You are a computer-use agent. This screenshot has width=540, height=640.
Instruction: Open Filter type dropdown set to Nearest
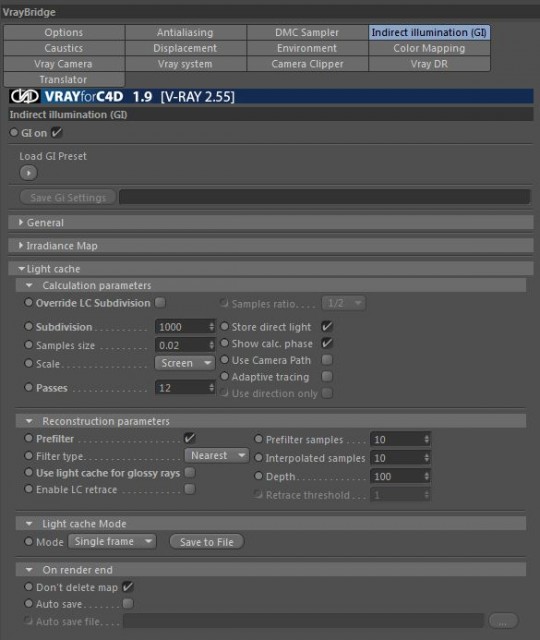pos(217,455)
